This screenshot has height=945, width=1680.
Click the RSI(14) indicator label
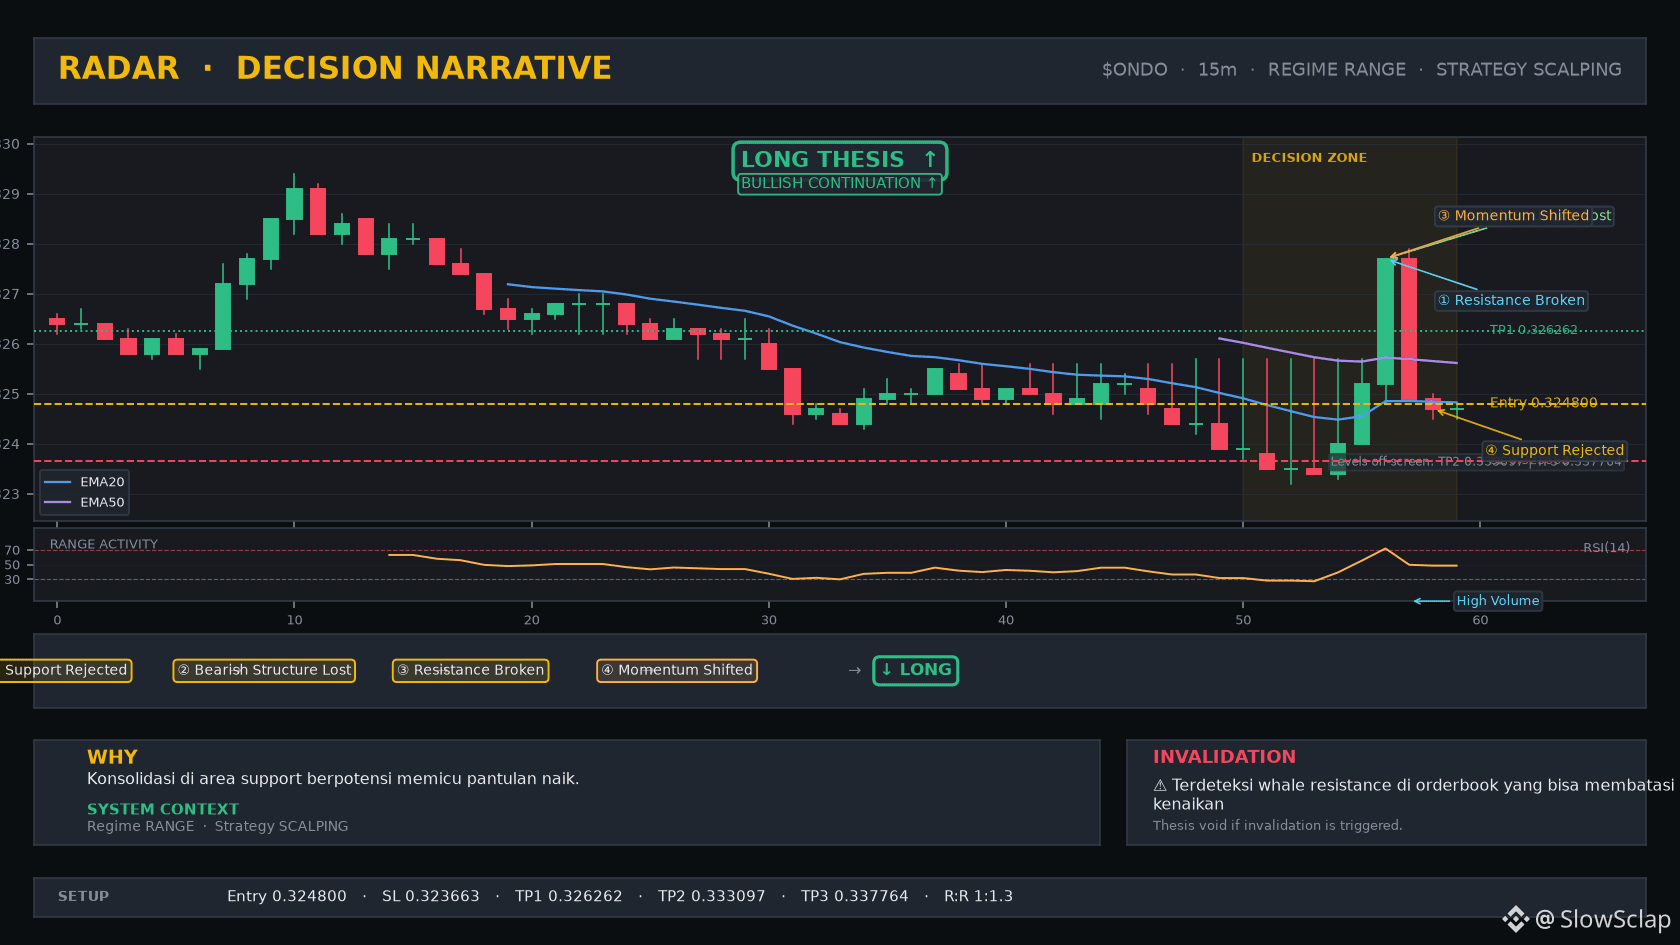[x=1606, y=548]
